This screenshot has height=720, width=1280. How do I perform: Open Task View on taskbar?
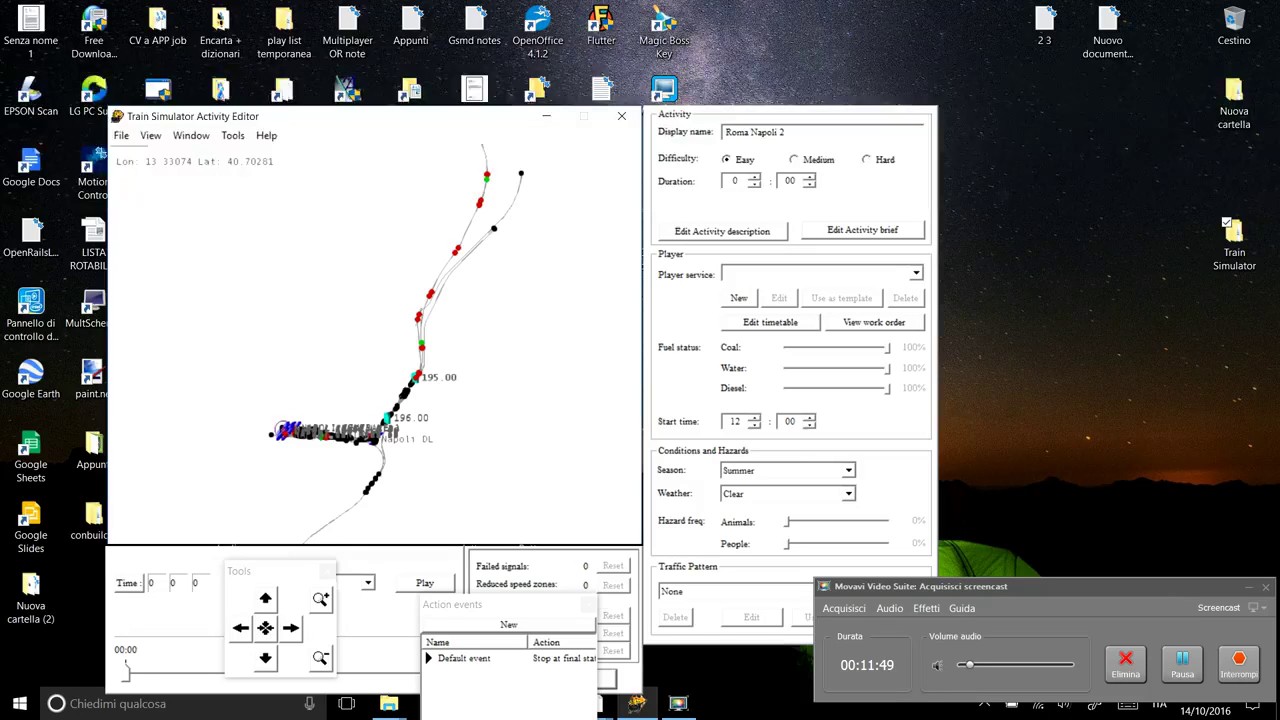pos(346,704)
